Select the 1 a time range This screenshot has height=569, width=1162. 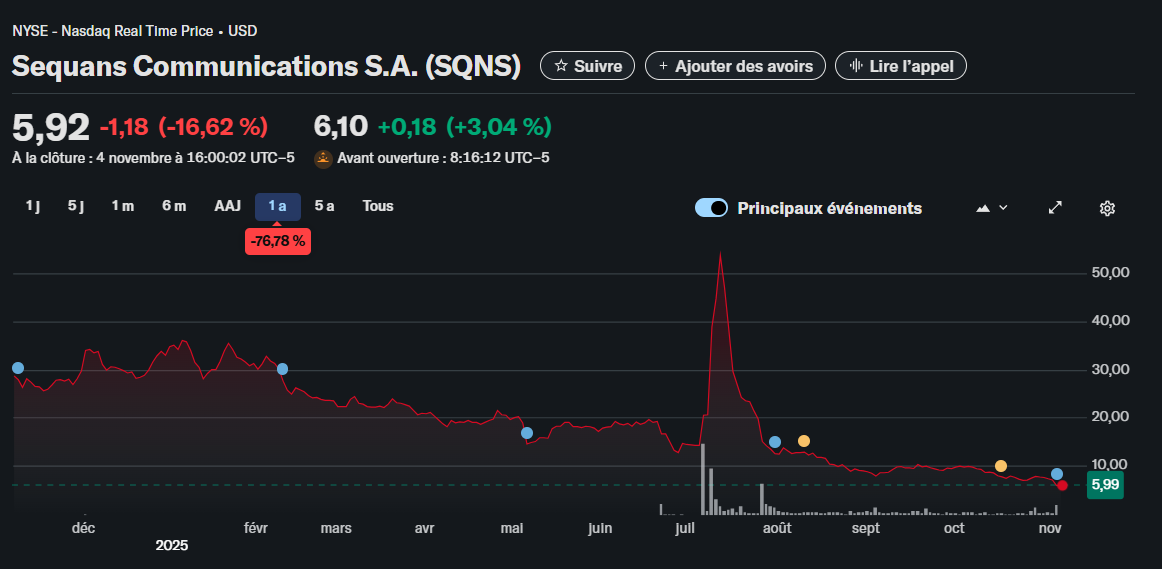(278, 206)
